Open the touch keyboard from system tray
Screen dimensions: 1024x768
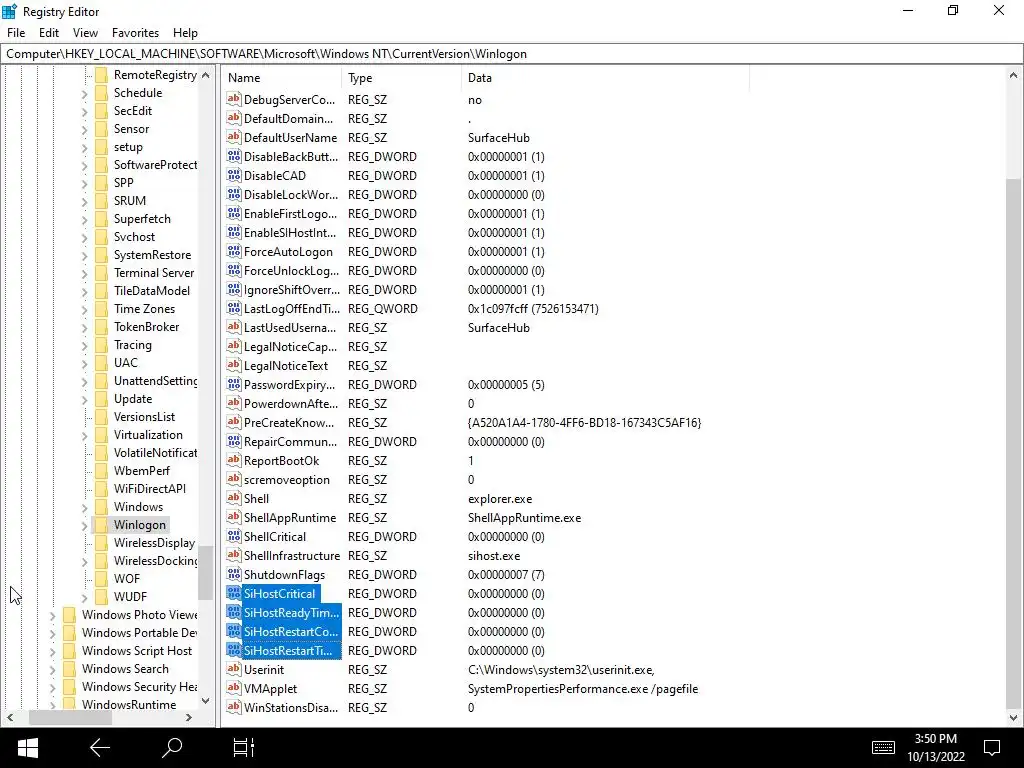[883, 748]
